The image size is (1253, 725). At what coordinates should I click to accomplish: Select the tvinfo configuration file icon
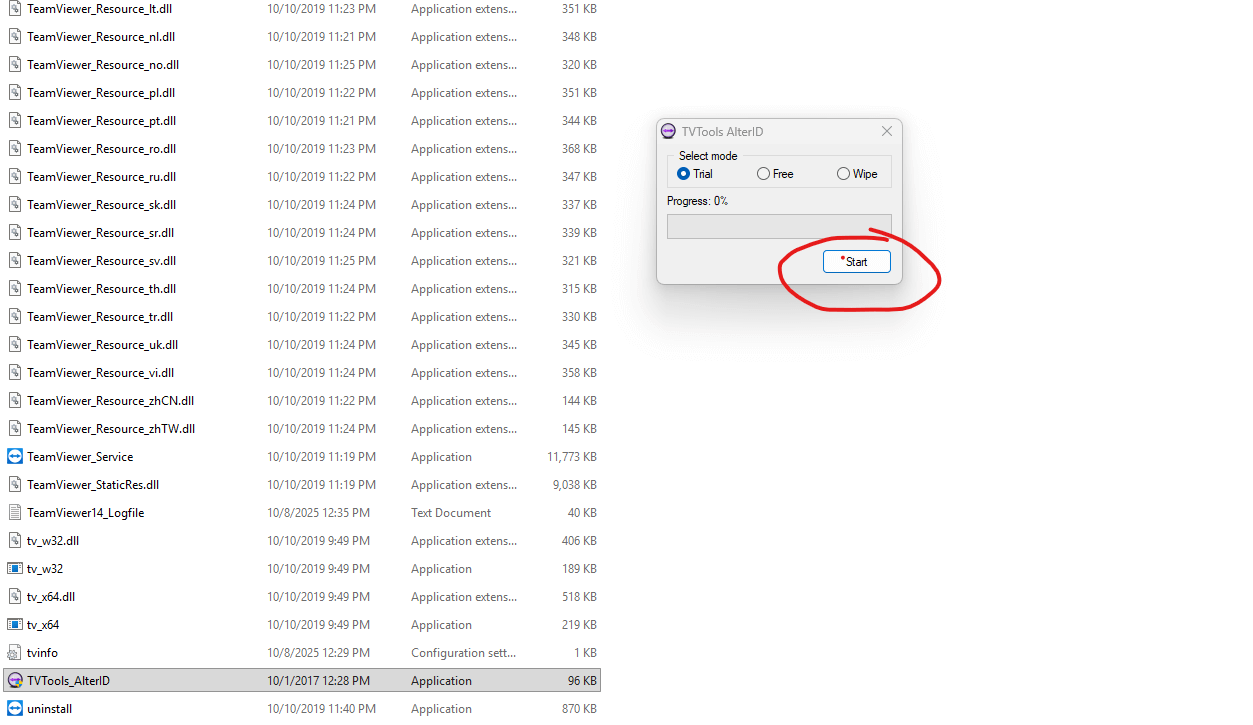tap(15, 653)
